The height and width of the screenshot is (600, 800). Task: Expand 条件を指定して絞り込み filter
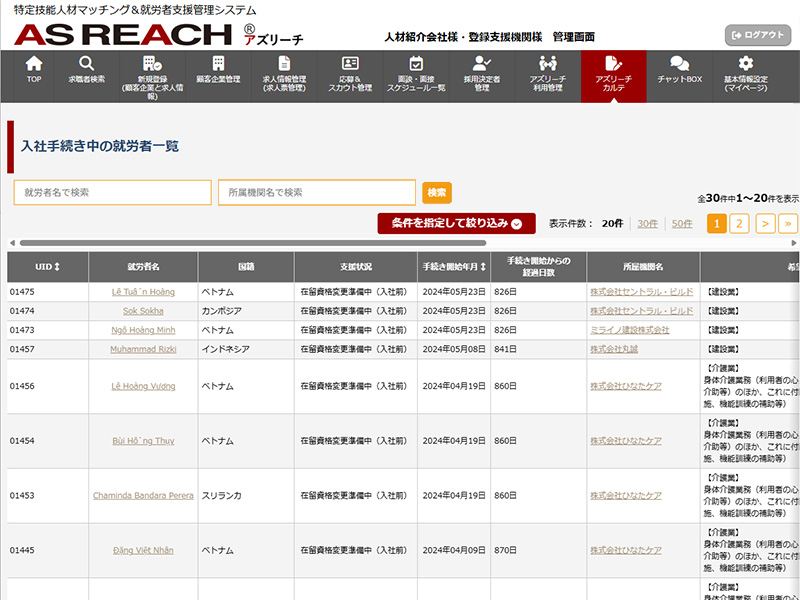pos(456,223)
